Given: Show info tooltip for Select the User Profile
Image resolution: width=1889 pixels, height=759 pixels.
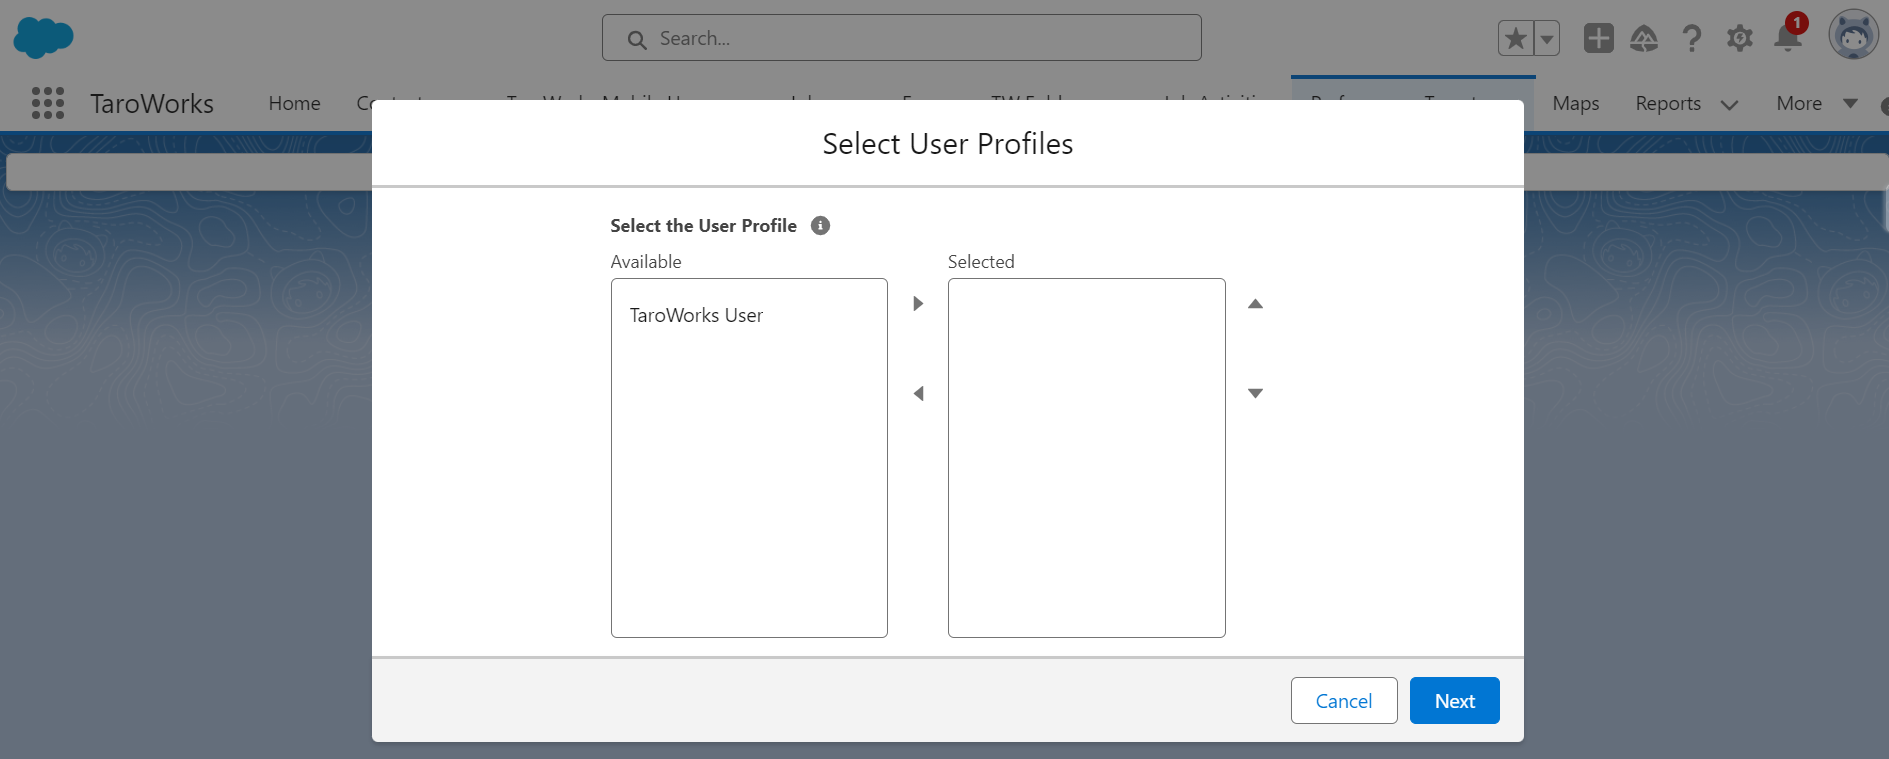Looking at the screenshot, I should coord(820,226).
